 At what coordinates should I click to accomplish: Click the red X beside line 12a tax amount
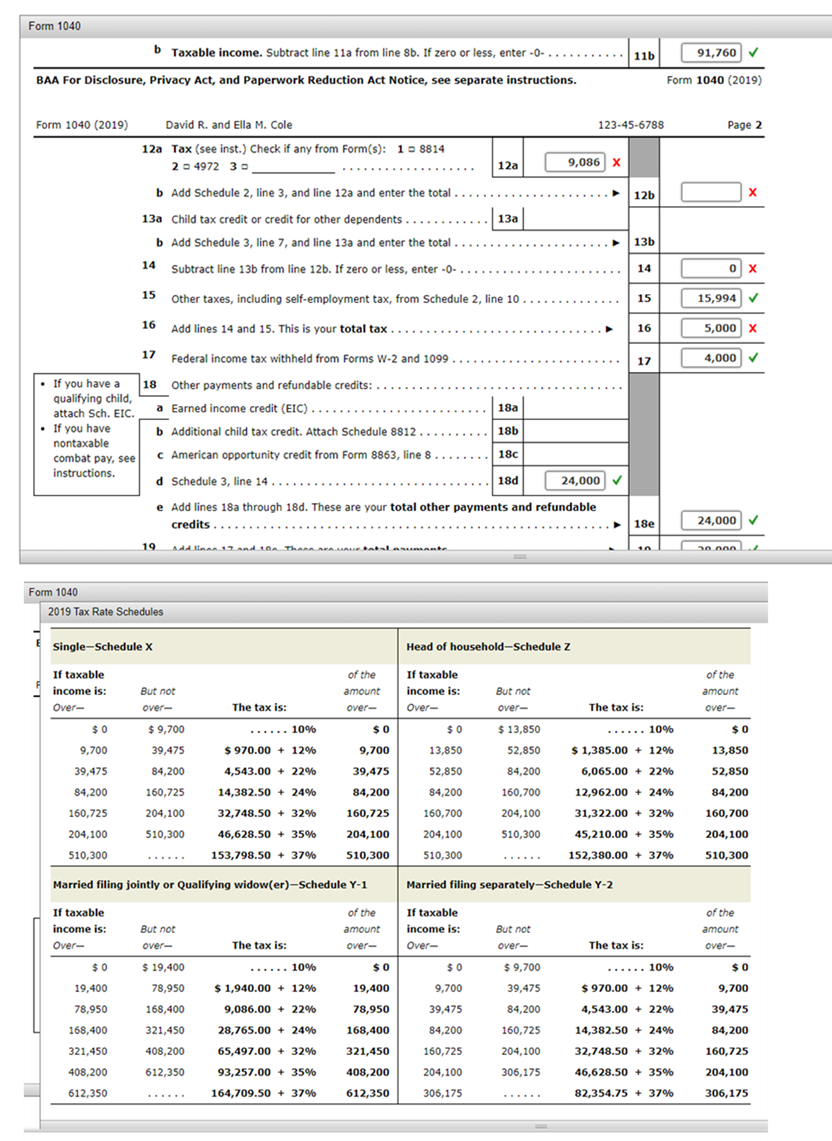[x=617, y=160]
